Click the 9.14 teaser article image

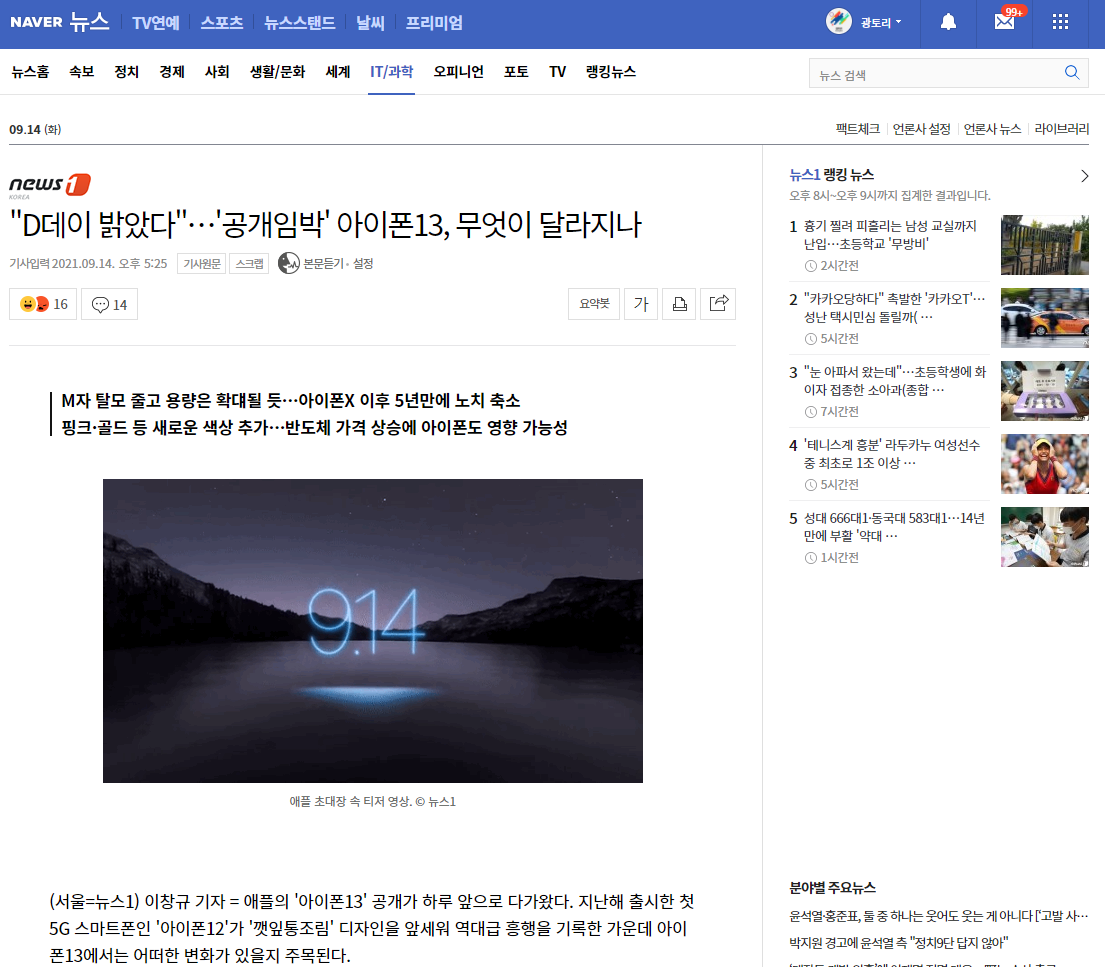click(373, 631)
